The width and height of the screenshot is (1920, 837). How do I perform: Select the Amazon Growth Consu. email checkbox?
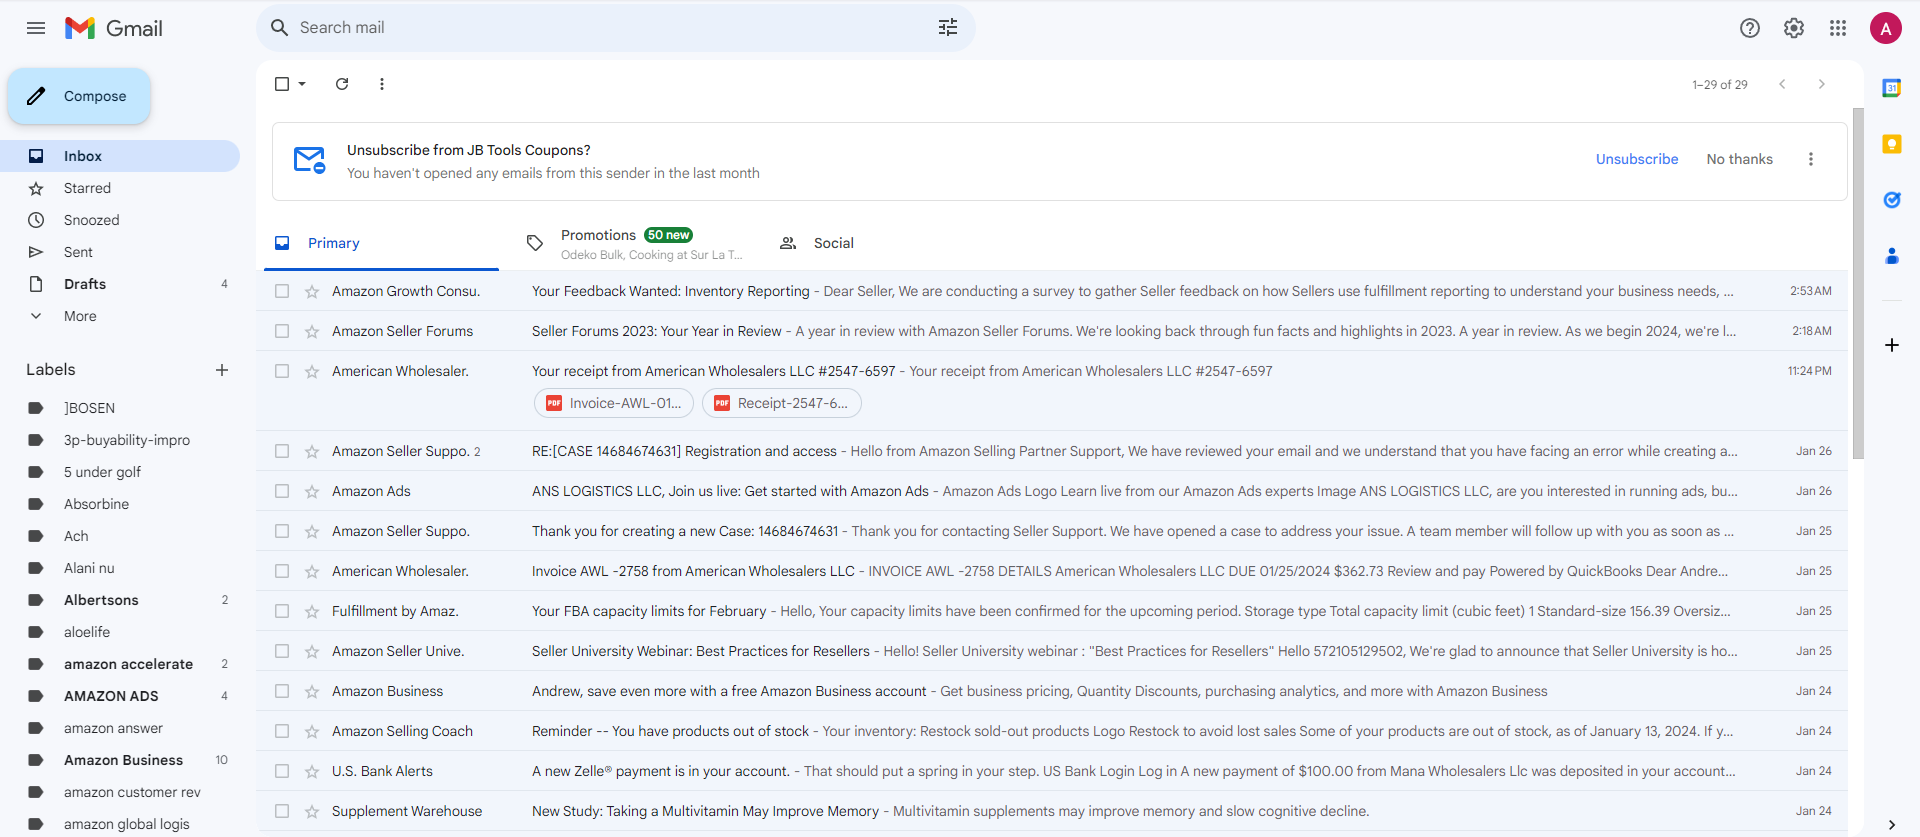[x=282, y=291]
